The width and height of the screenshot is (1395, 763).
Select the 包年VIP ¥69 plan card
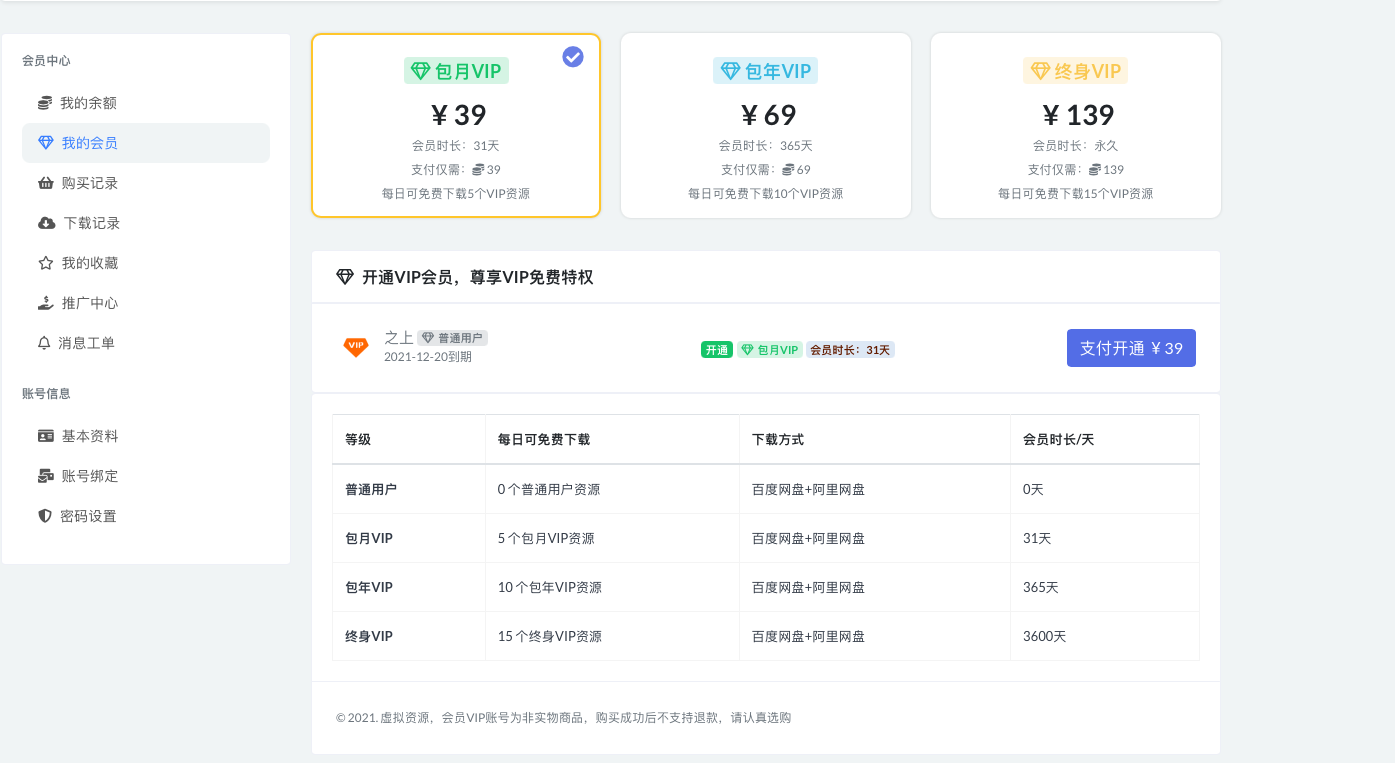coord(766,125)
